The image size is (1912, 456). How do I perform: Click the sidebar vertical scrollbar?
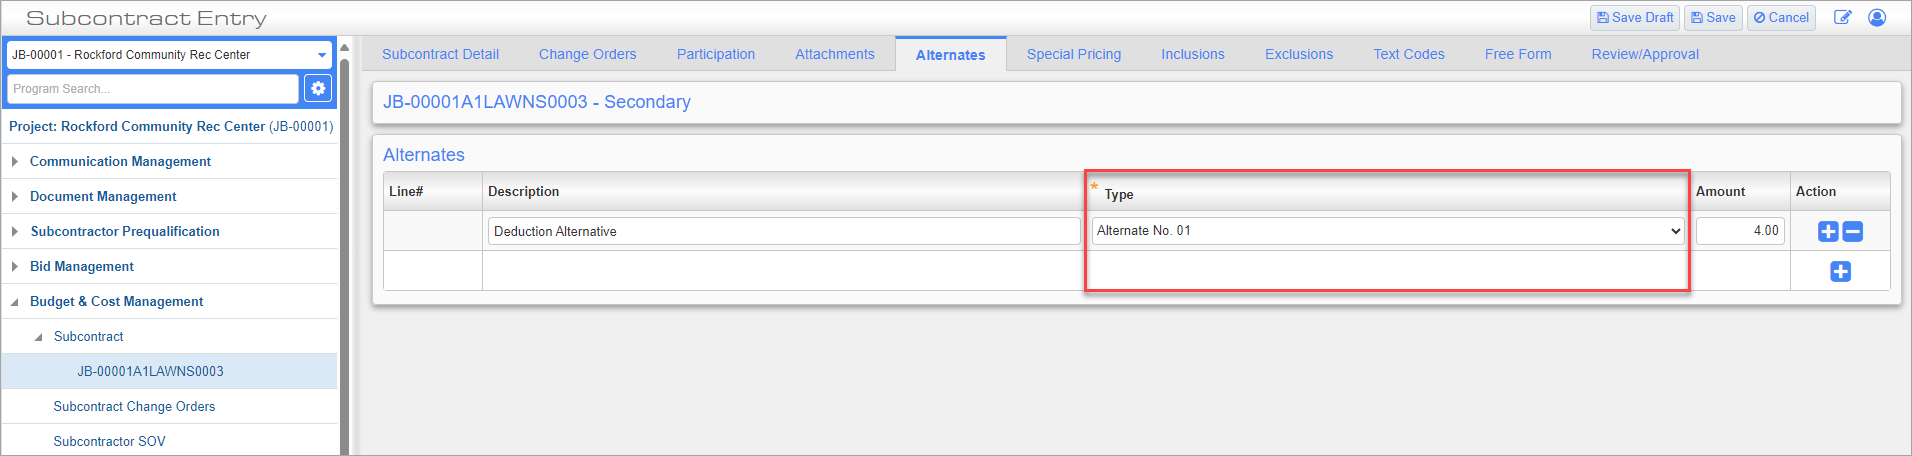click(344, 255)
